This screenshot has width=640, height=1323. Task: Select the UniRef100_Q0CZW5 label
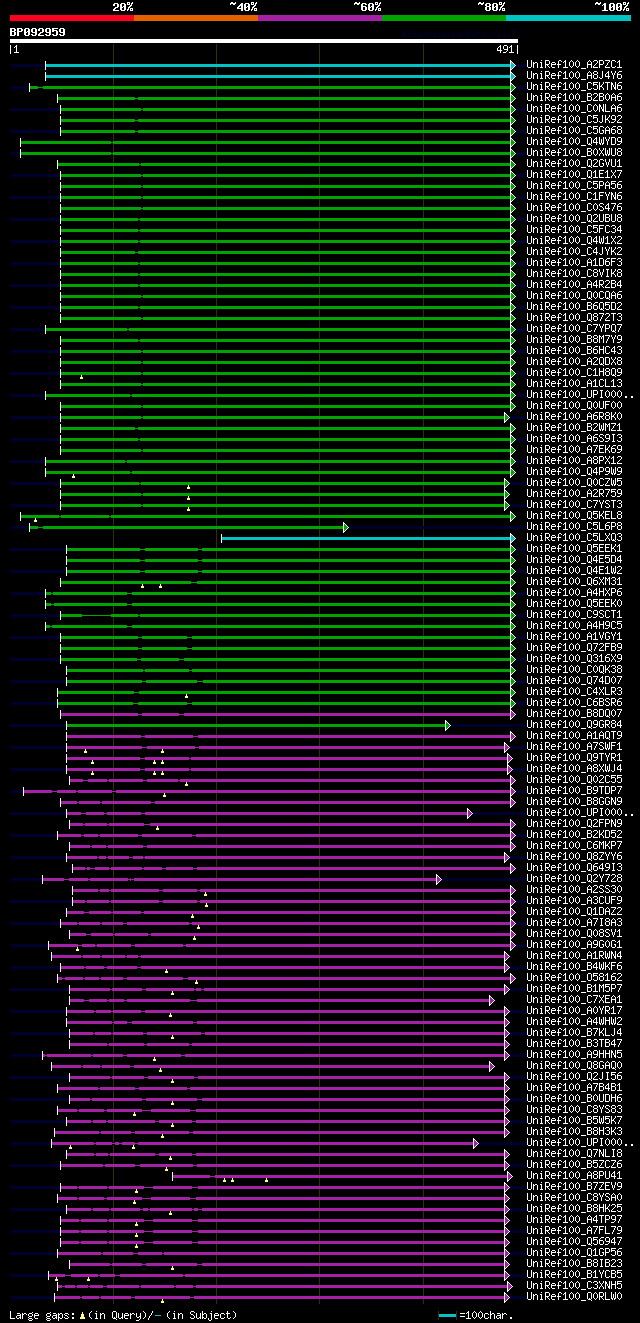point(574,482)
